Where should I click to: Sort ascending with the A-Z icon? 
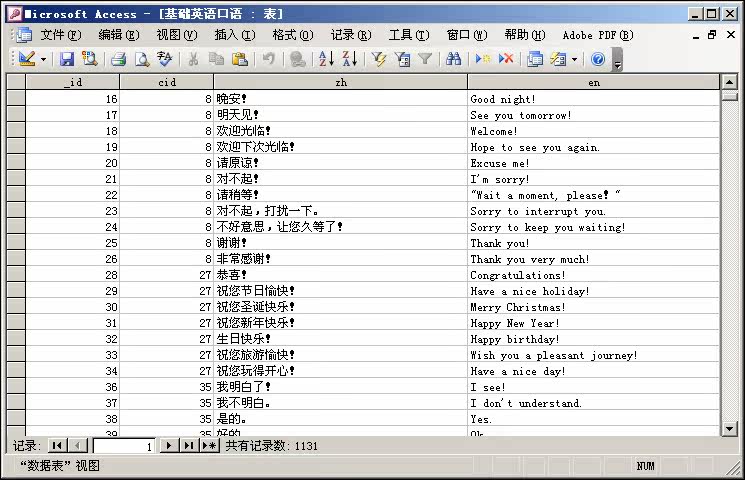pos(326,59)
